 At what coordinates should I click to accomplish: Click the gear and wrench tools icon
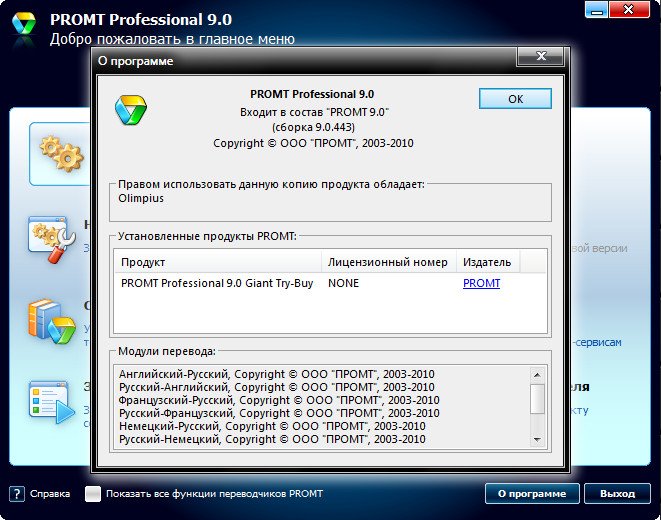[50, 237]
